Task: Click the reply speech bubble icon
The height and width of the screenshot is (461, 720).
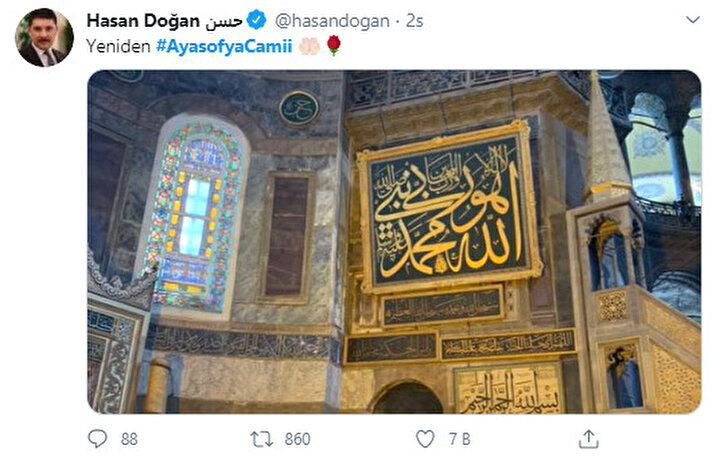Action: tap(97, 439)
